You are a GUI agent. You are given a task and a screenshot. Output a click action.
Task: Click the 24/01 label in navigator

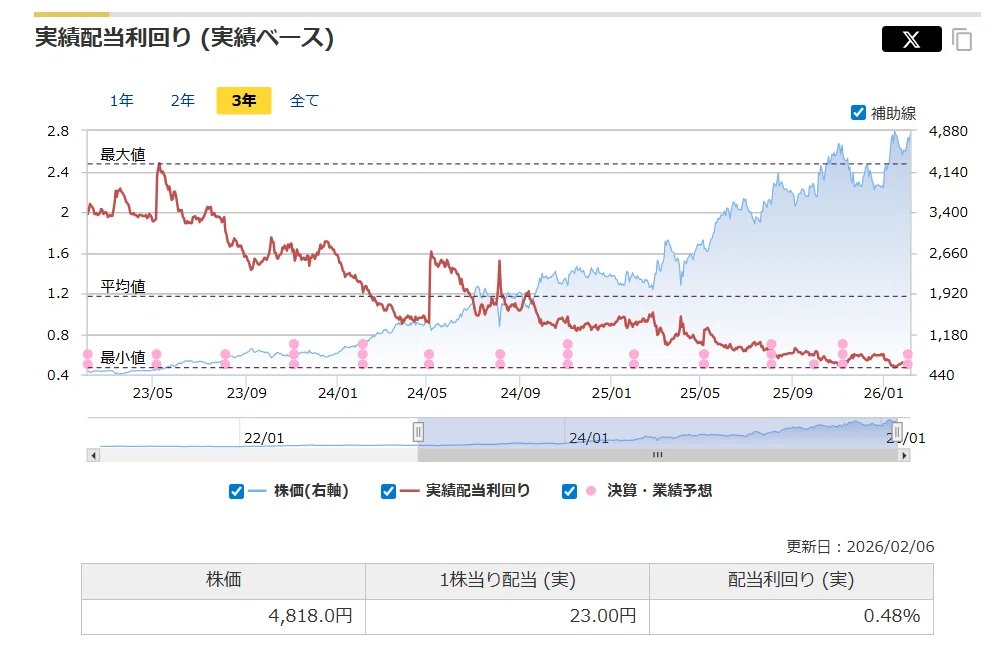pos(589,438)
